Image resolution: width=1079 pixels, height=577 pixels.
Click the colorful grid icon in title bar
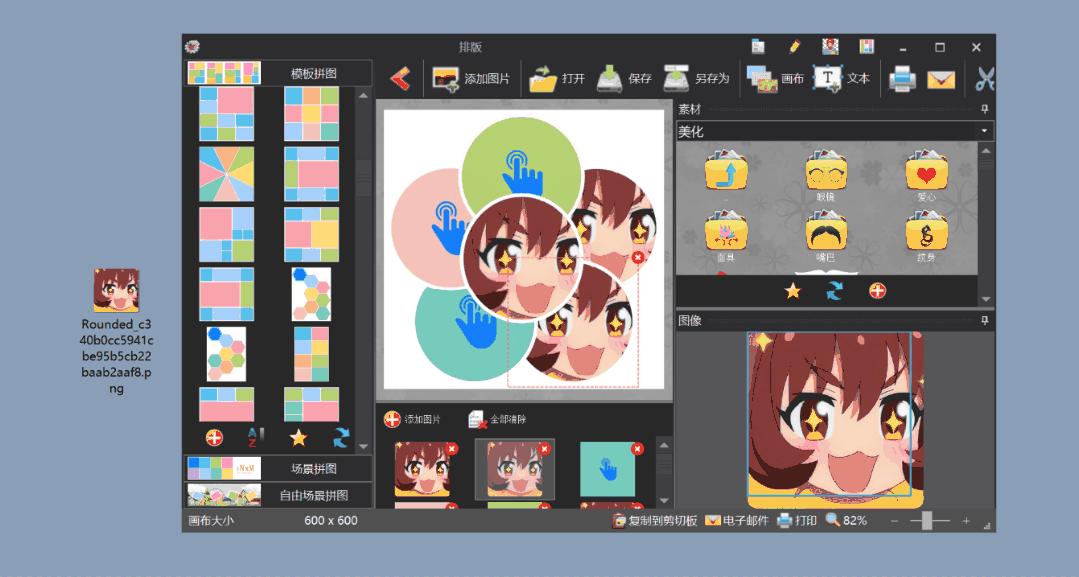pos(866,47)
